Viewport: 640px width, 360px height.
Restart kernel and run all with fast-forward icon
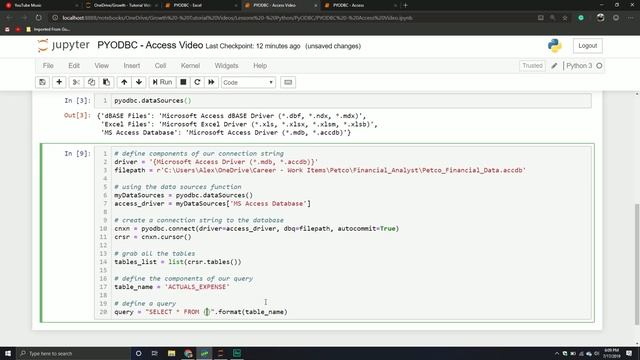tap(211, 82)
